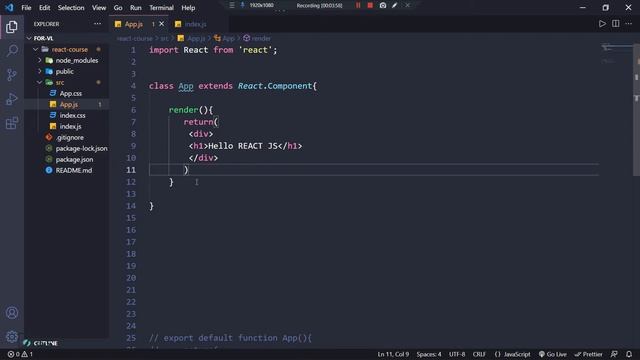
Task: Open package.json file
Action: [x=67, y=160]
